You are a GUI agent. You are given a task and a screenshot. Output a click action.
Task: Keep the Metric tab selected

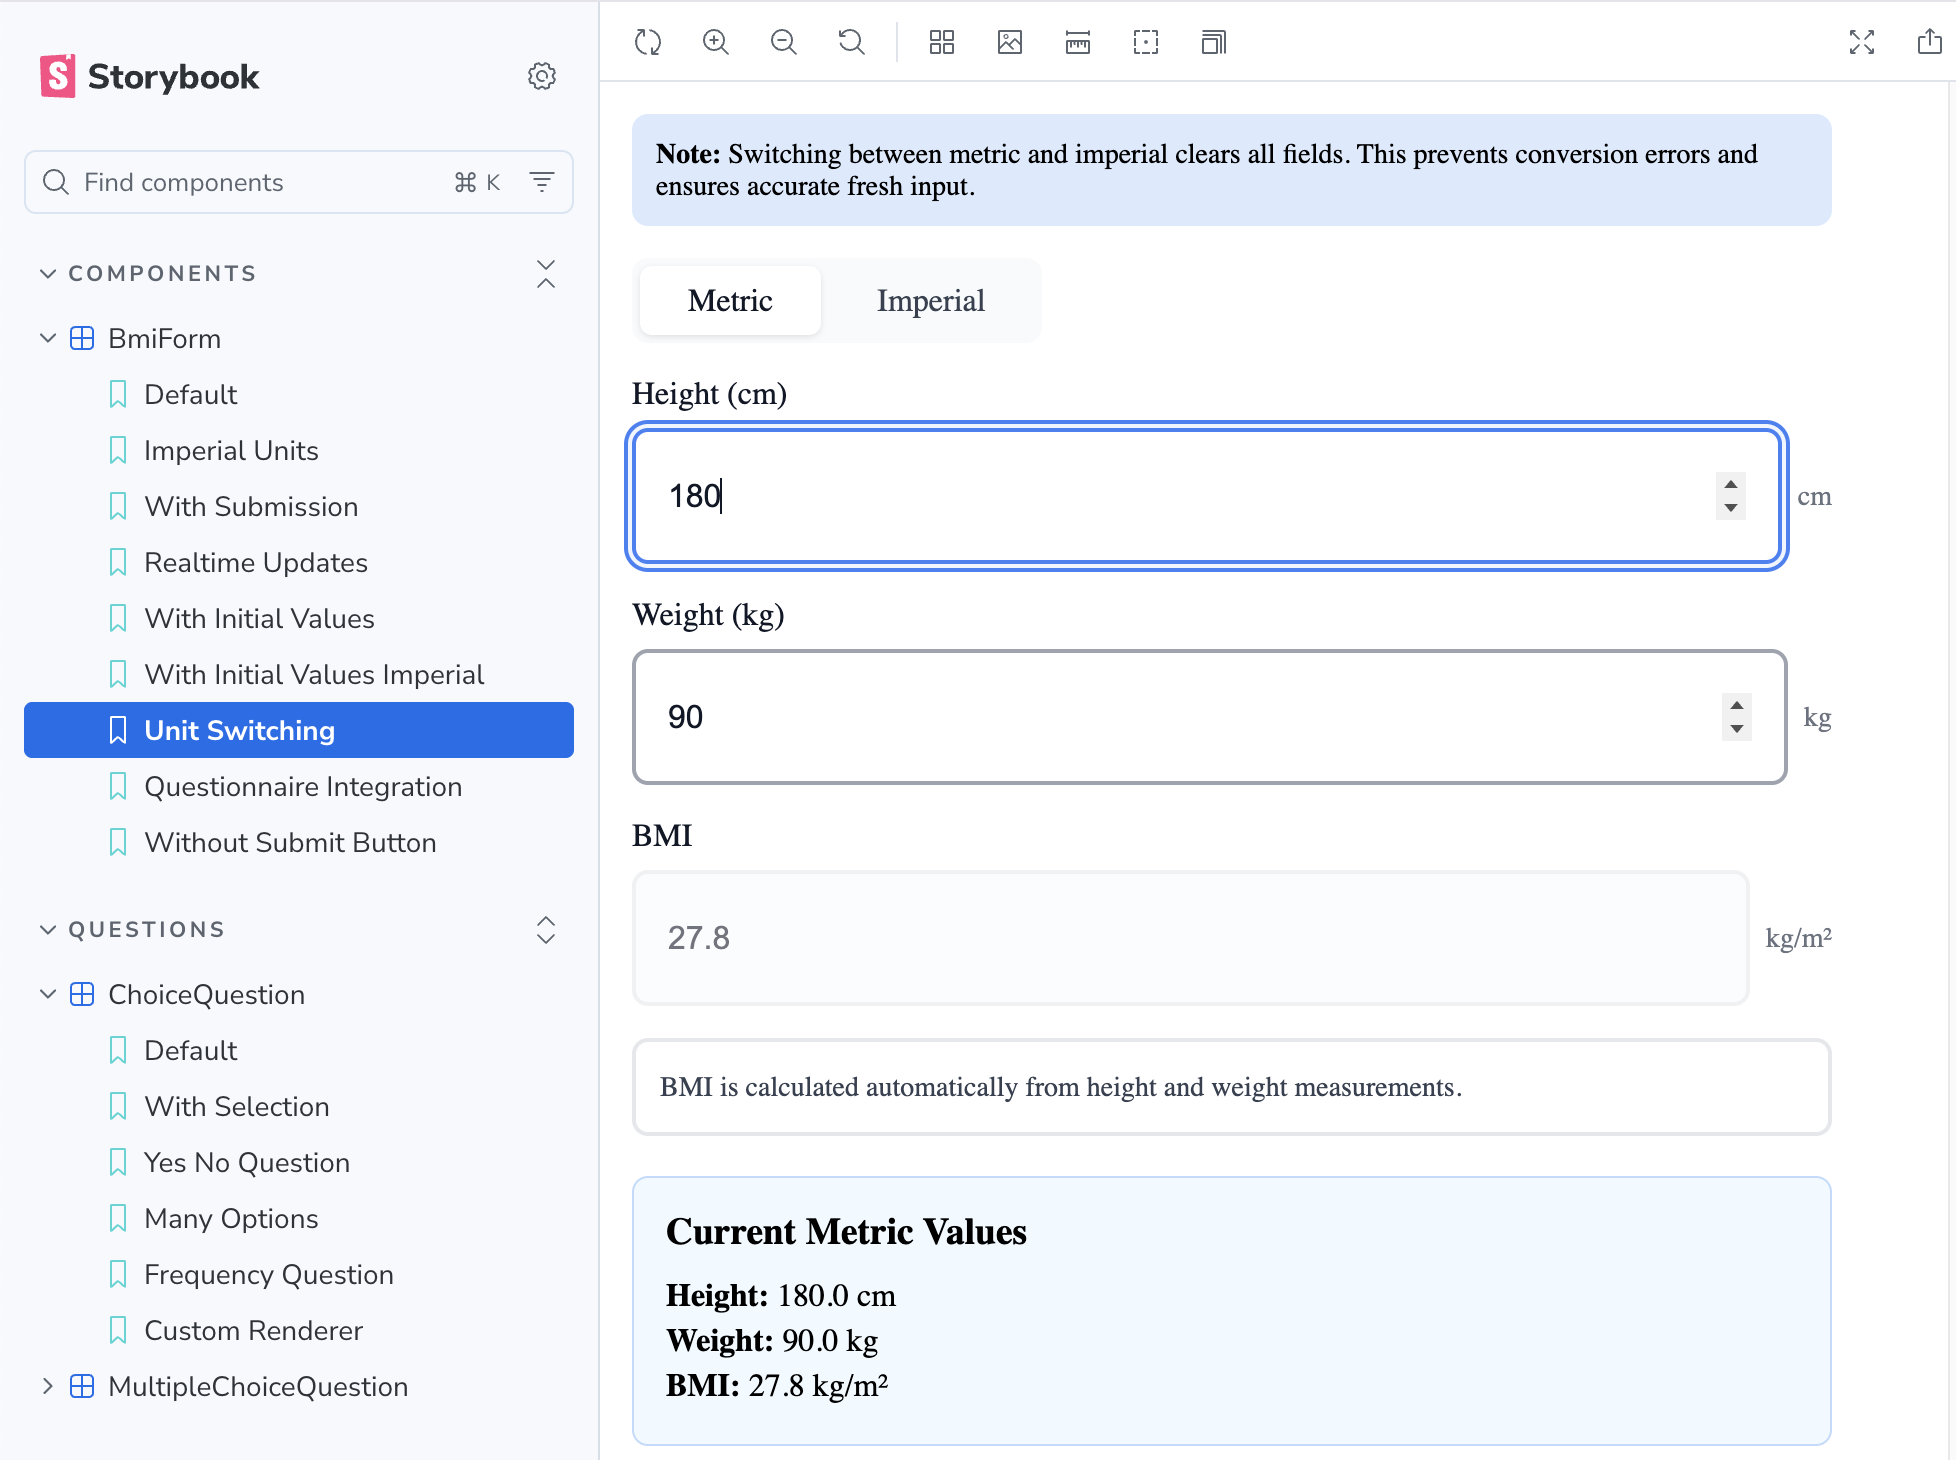(x=729, y=300)
